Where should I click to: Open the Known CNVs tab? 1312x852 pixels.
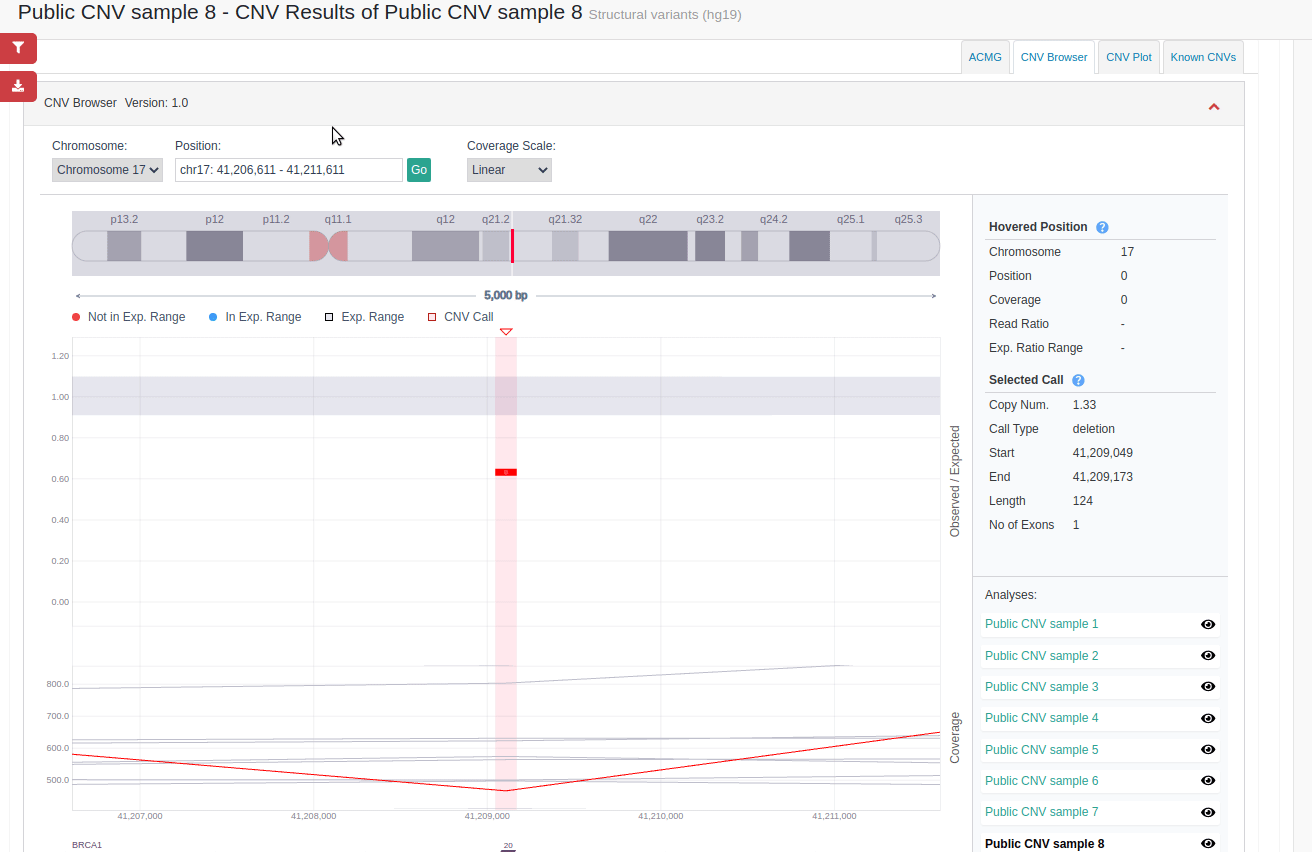(x=1203, y=57)
